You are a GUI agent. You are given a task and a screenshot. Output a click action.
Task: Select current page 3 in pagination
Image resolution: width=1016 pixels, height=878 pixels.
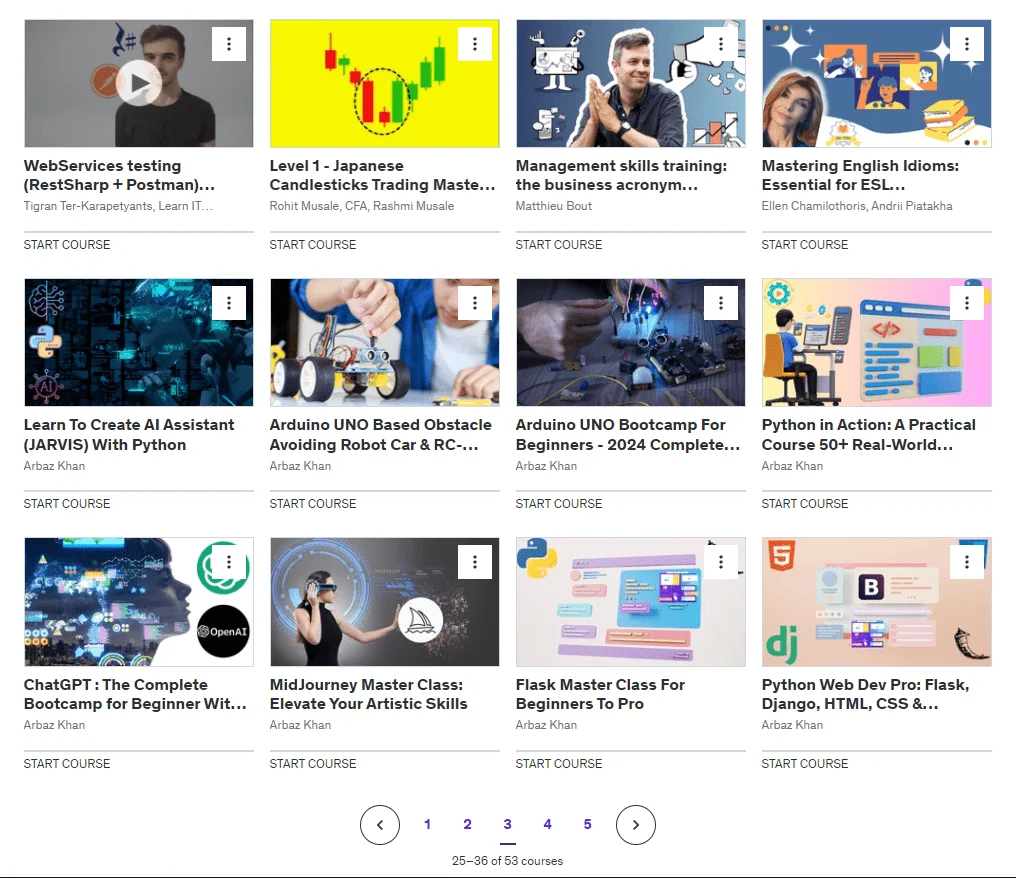[x=507, y=824]
